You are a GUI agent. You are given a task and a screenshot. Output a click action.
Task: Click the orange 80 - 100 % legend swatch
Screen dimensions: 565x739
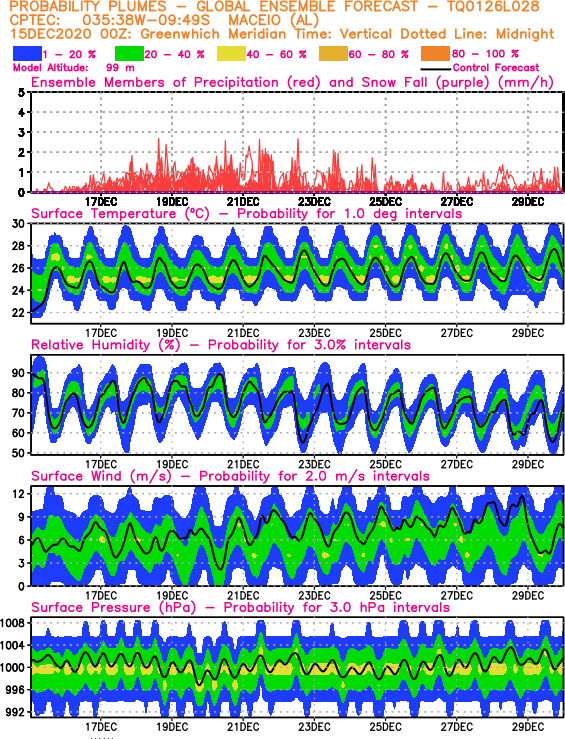435,54
